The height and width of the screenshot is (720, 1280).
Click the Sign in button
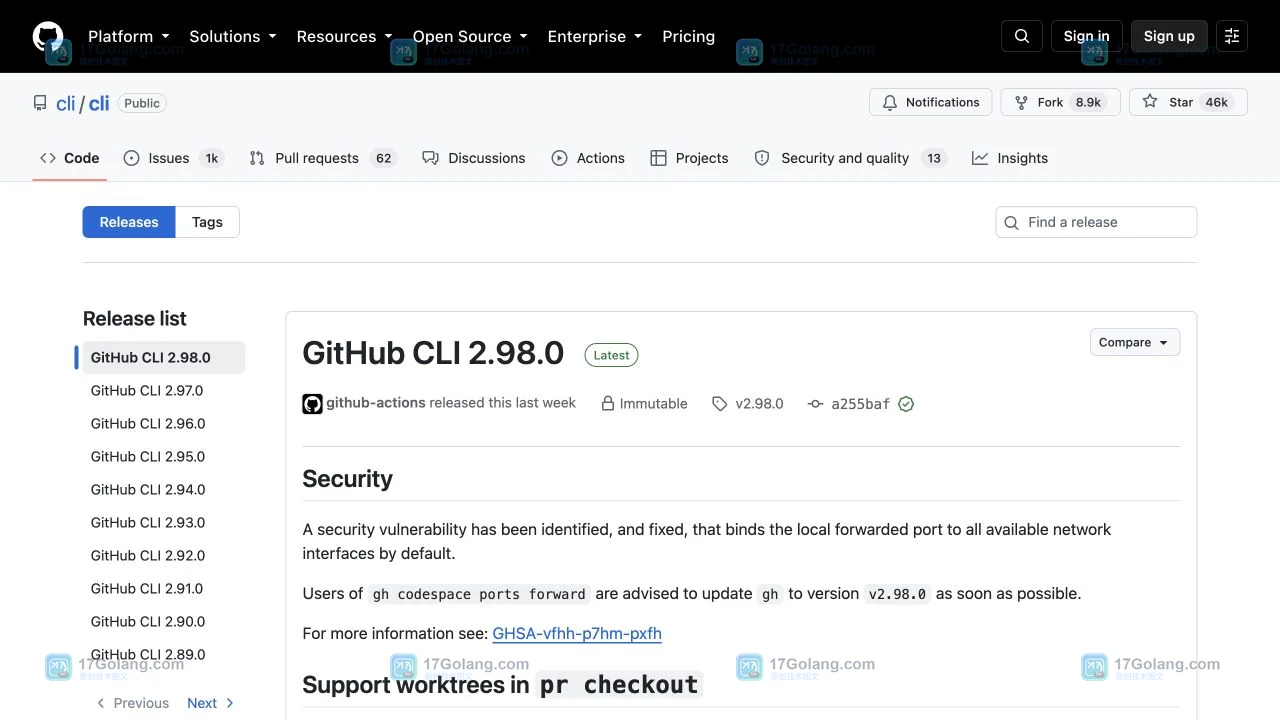(x=1087, y=36)
